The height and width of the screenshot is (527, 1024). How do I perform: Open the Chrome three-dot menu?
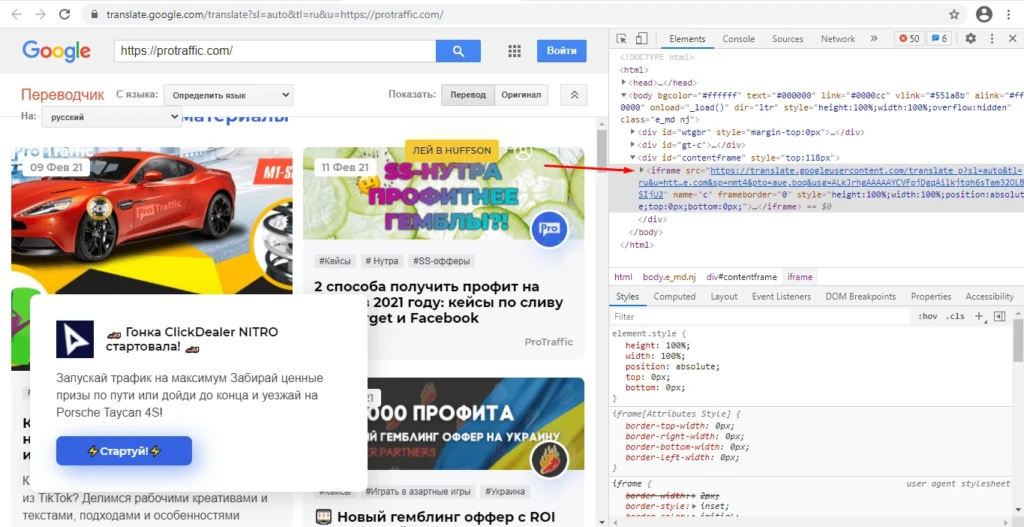coord(1010,14)
